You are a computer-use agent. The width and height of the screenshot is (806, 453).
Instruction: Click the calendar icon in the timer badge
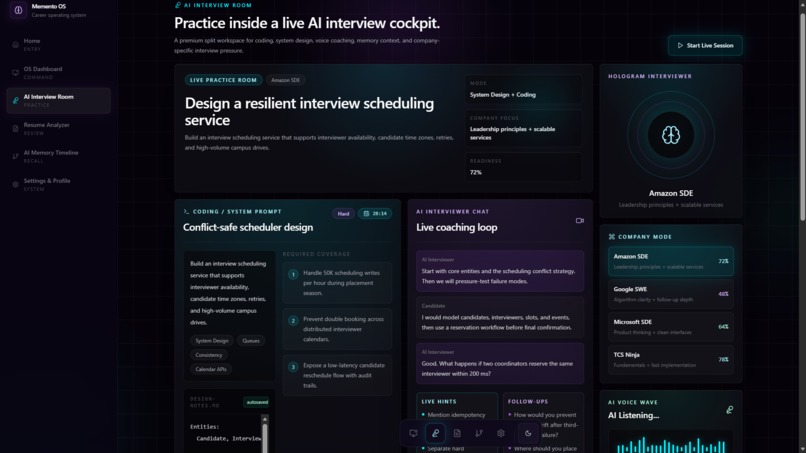(367, 213)
